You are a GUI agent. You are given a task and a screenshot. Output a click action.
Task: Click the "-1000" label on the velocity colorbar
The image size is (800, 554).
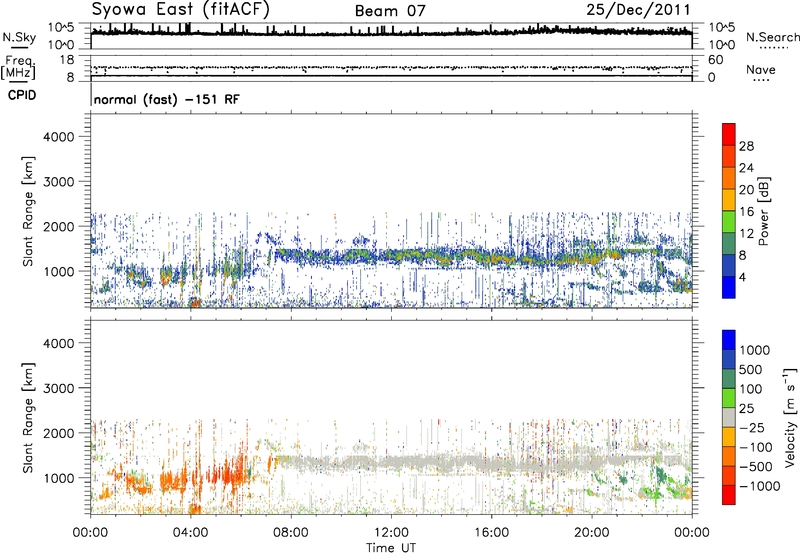[x=760, y=486]
